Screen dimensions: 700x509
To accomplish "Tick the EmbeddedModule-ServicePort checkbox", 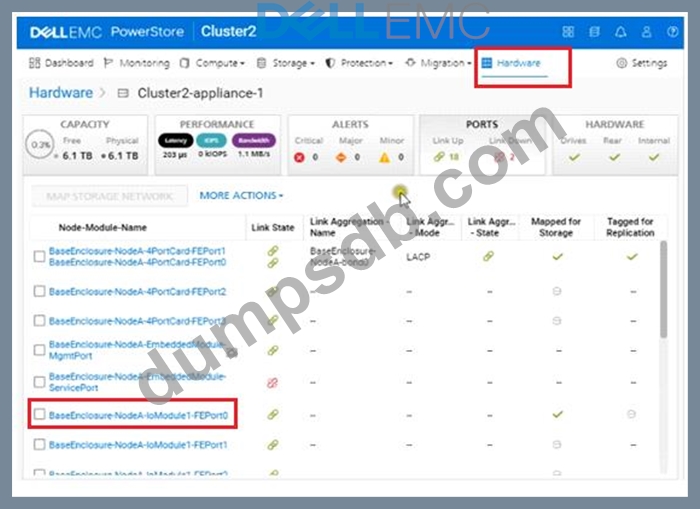I will pos(39,382).
